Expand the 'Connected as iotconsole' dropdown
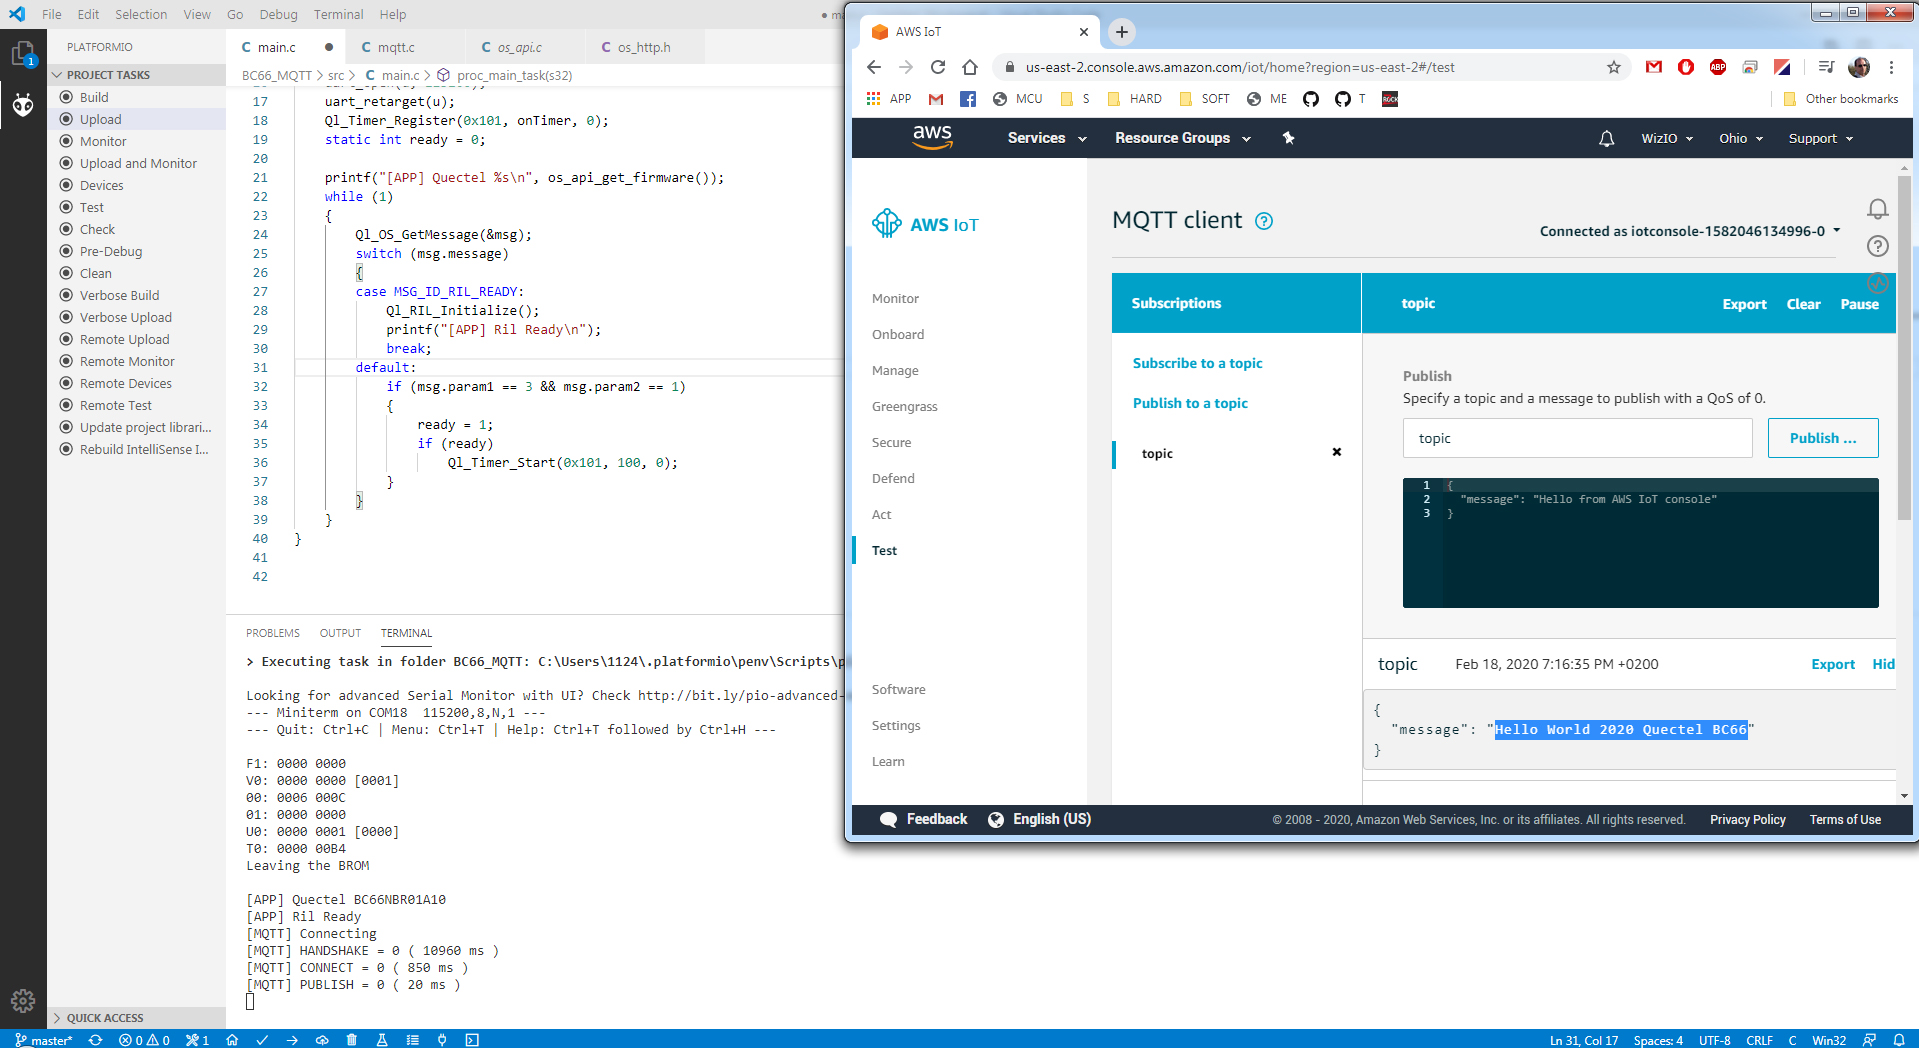This screenshot has height=1048, width=1919. 1691,231
